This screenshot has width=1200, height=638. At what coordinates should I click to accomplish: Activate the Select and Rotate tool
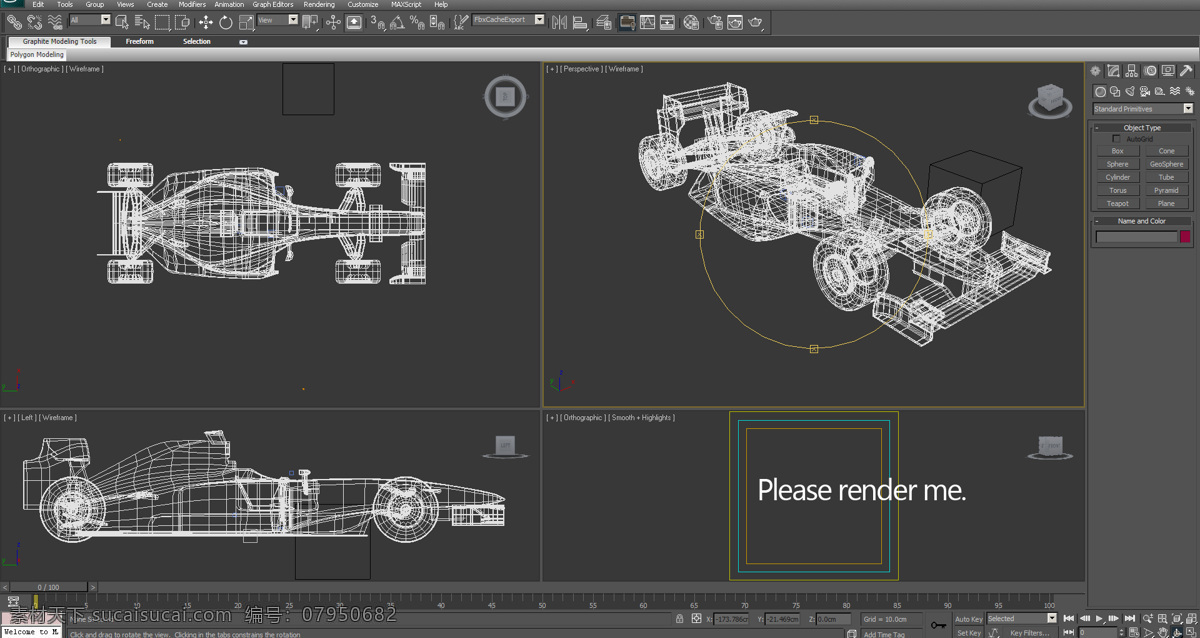tap(226, 21)
